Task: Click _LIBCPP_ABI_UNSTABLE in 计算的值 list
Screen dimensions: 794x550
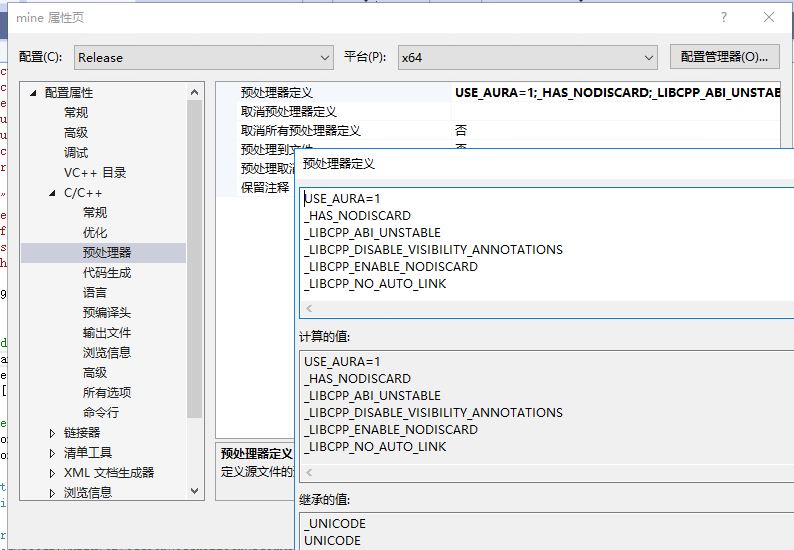Action: (x=373, y=396)
